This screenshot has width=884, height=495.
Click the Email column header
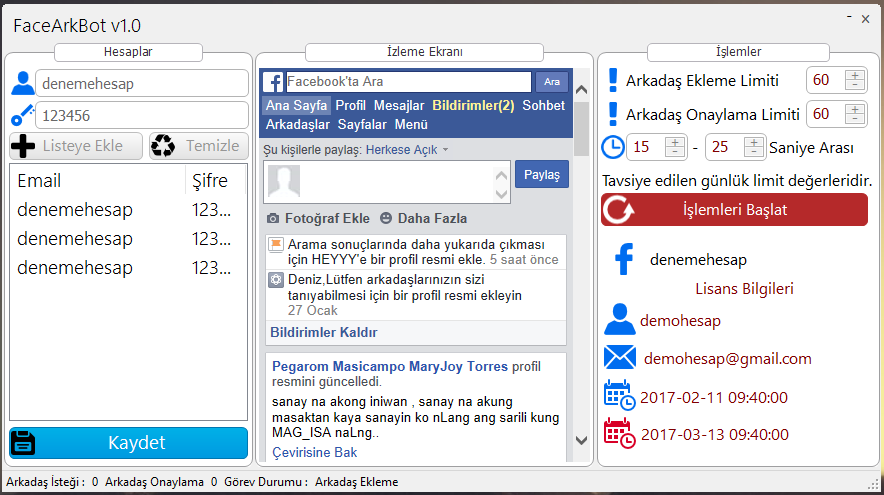pyautogui.click(x=98, y=180)
